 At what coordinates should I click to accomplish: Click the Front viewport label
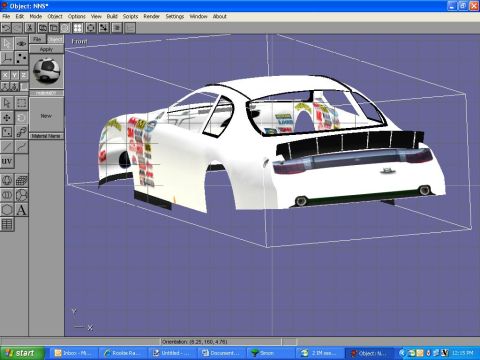tap(79, 41)
